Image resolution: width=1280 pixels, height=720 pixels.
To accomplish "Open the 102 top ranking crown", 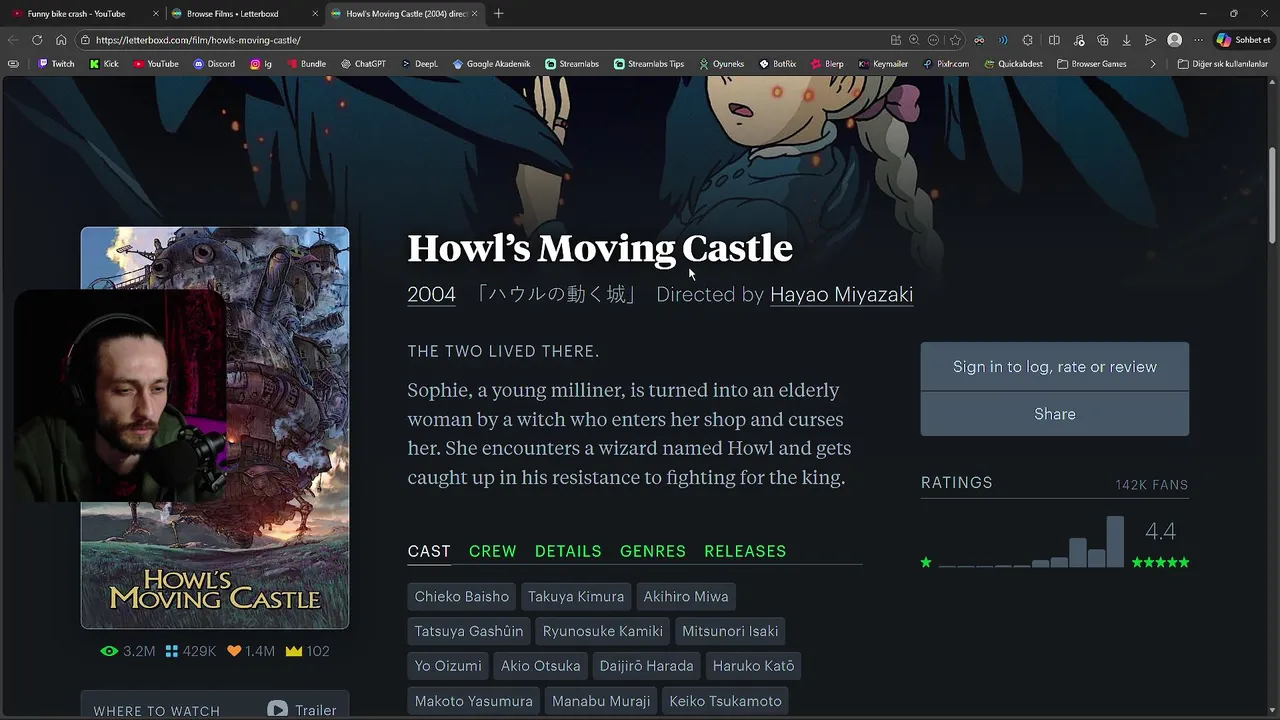I will pyautogui.click(x=307, y=651).
